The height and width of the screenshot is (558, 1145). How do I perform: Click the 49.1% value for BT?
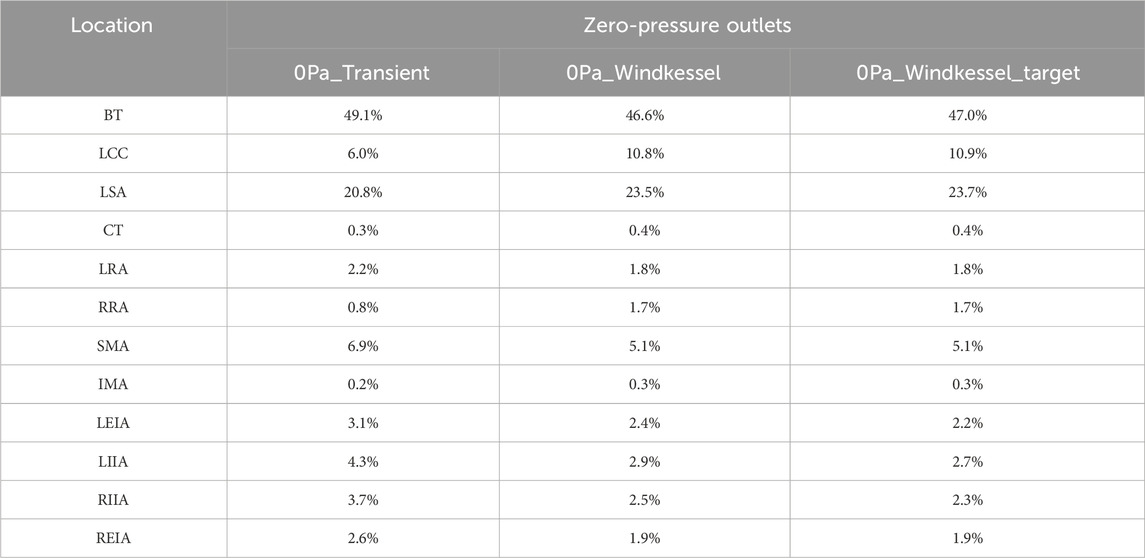362,116
